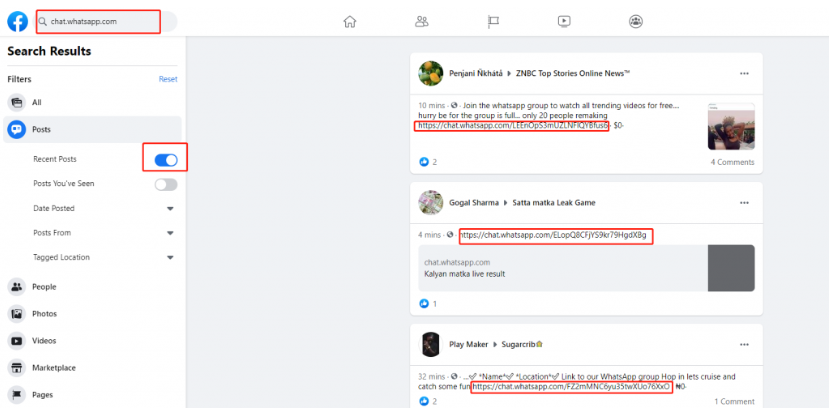Open the Home icon in top navigation
Image resolution: width=830 pixels, height=408 pixels.
[x=350, y=22]
